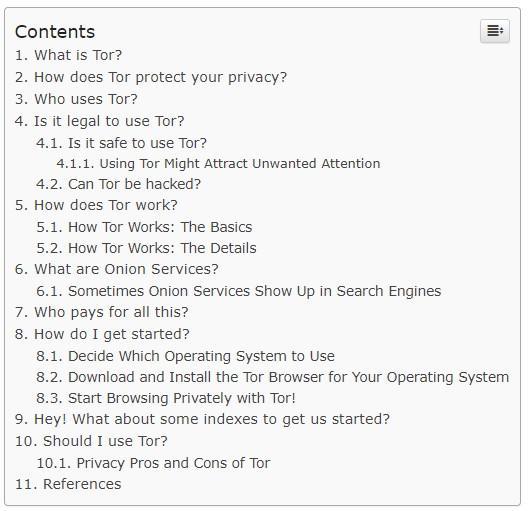Go to 'How Tor Works: The Details'

click(146, 248)
